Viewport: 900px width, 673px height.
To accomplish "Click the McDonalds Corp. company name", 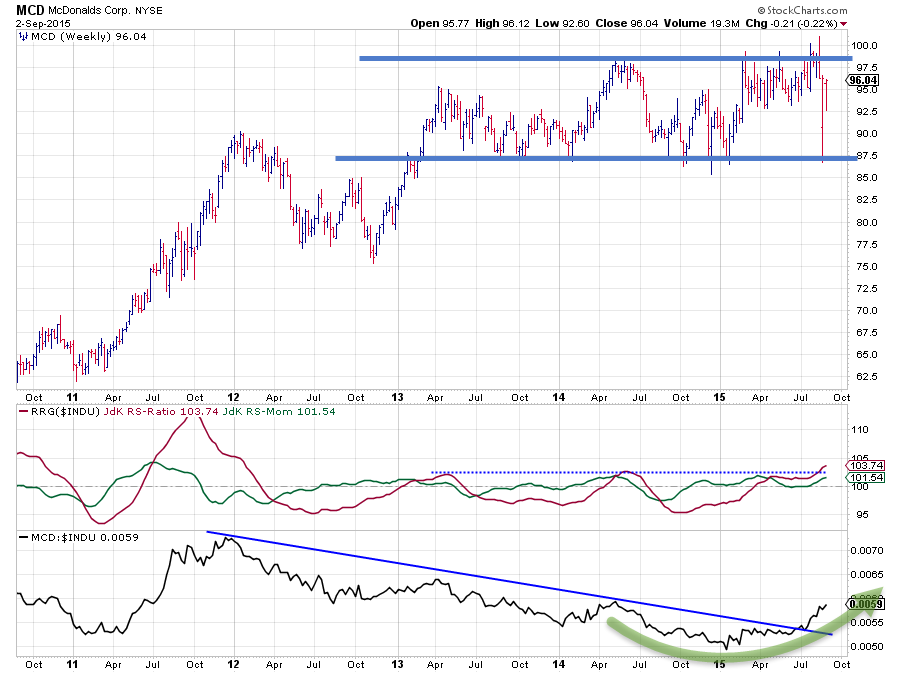I will pyautogui.click(x=90, y=10).
